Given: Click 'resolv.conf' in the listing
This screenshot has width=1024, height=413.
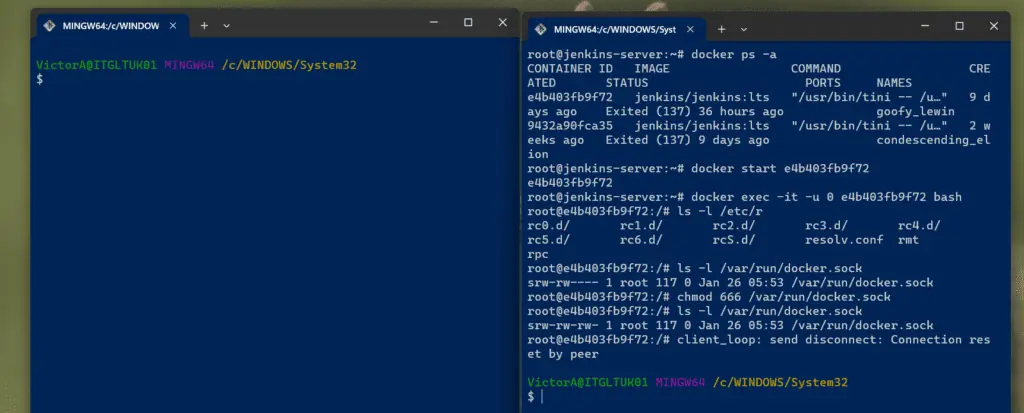Looking at the screenshot, I should 844,240.
